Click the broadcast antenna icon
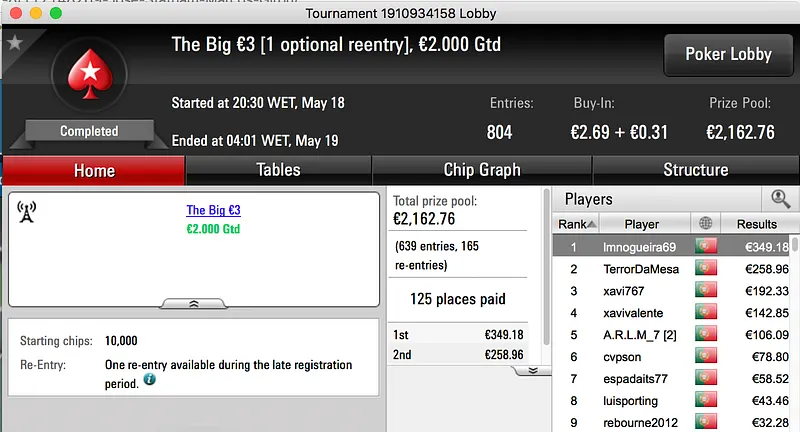Image resolution: width=800 pixels, height=432 pixels. coord(27,212)
